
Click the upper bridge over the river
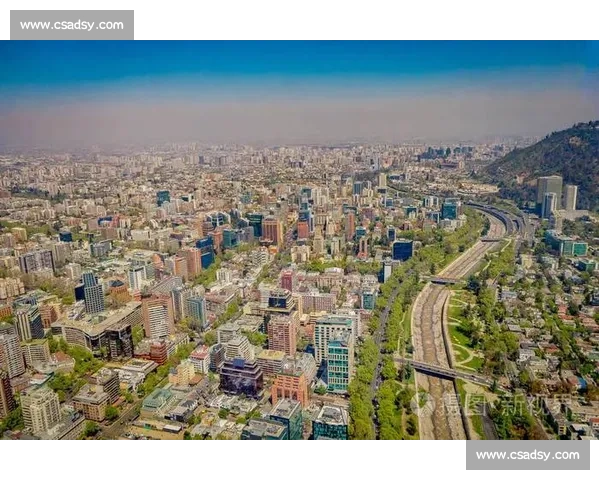click(444, 280)
